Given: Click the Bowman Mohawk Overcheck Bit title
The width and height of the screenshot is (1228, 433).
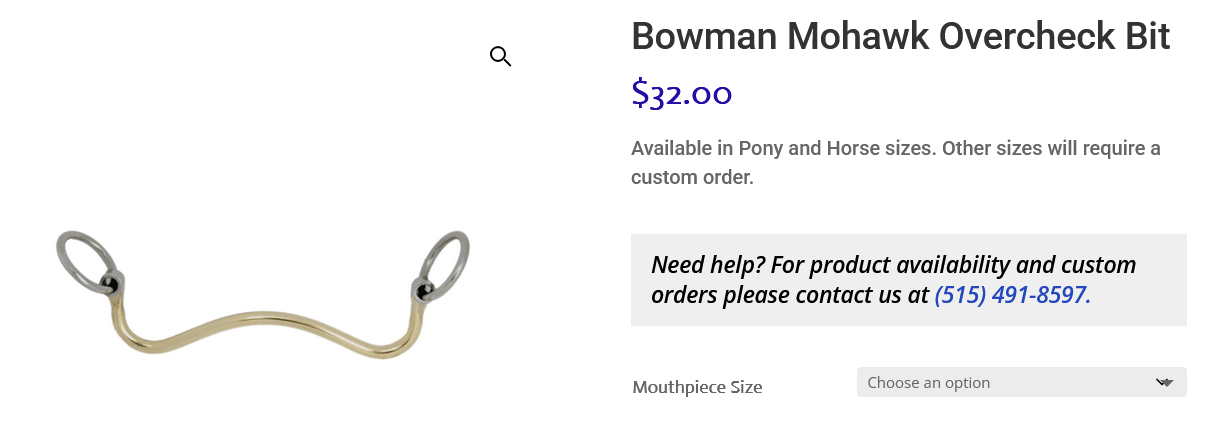Looking at the screenshot, I should (x=900, y=37).
